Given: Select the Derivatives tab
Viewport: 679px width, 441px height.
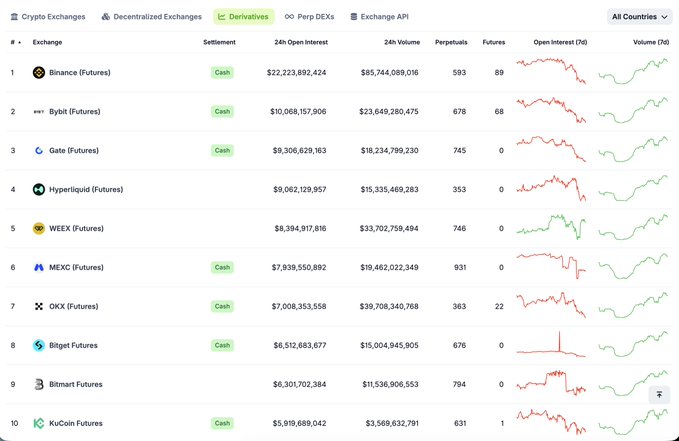Looking at the screenshot, I should point(243,16).
